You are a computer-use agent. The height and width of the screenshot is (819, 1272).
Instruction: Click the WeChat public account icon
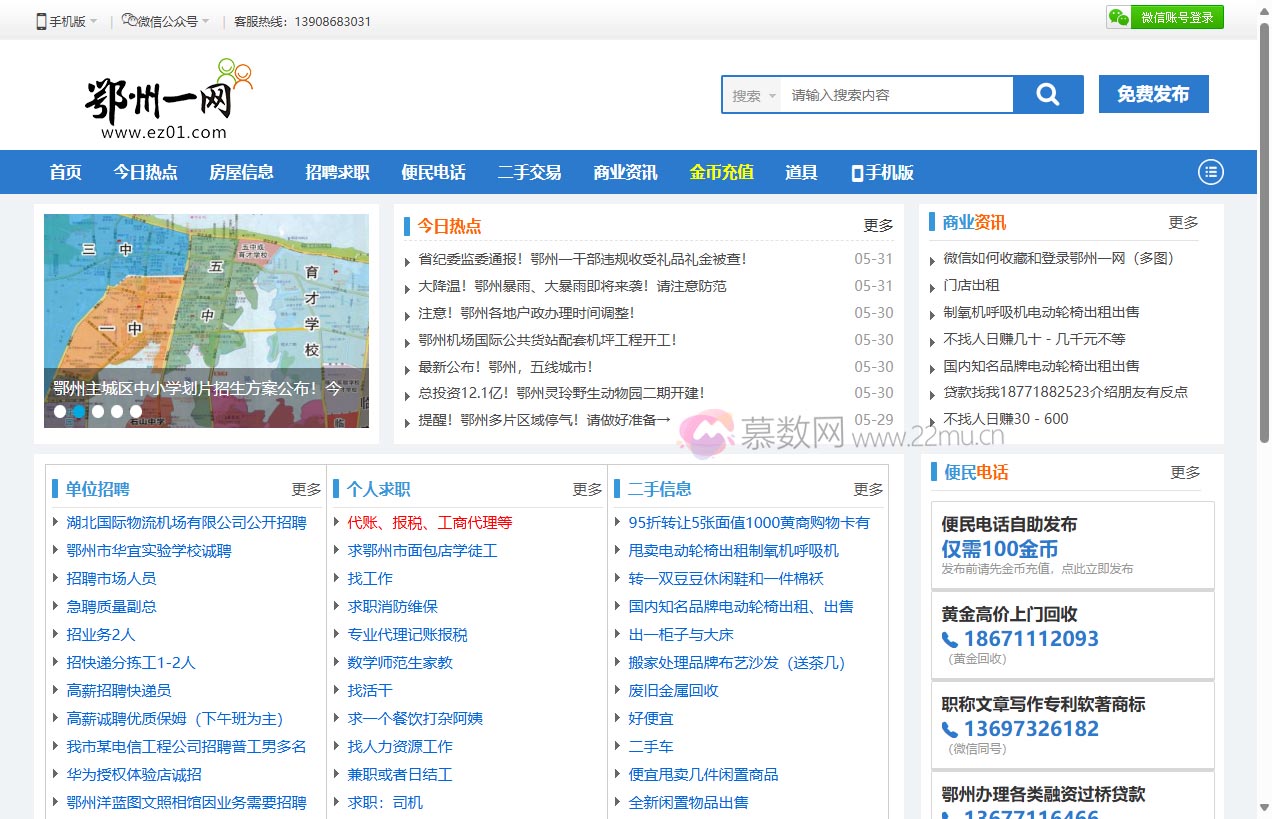click(x=129, y=20)
